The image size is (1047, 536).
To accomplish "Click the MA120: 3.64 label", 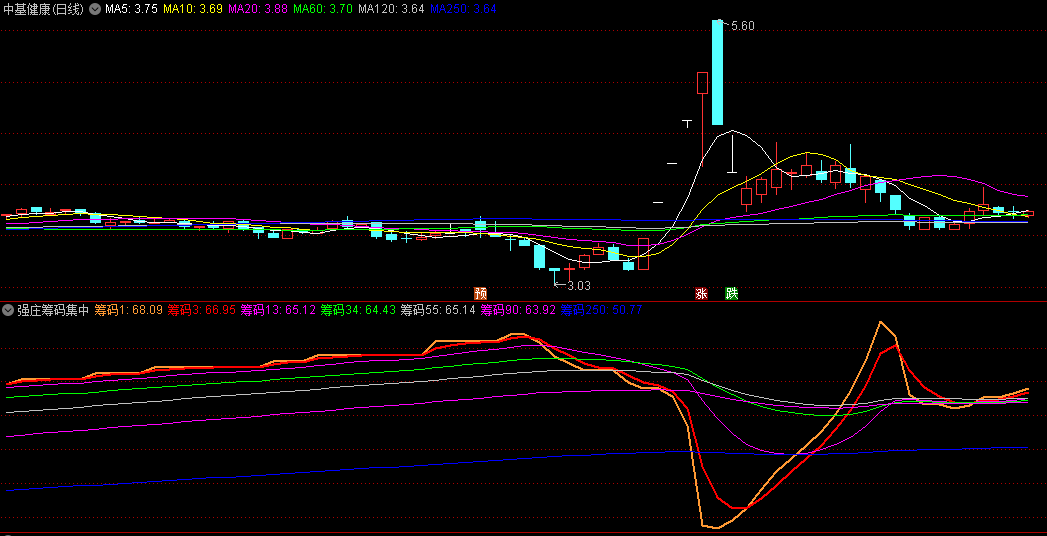I will pyautogui.click(x=391, y=9).
